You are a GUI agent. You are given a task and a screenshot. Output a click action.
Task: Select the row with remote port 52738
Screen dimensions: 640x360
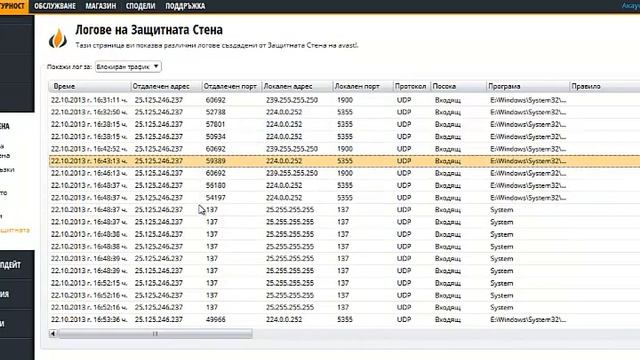[344, 112]
